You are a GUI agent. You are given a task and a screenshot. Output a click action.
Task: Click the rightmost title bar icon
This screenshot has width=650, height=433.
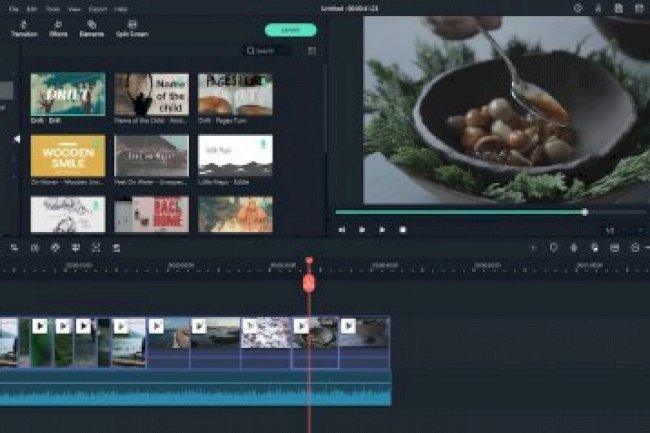[639, 8]
